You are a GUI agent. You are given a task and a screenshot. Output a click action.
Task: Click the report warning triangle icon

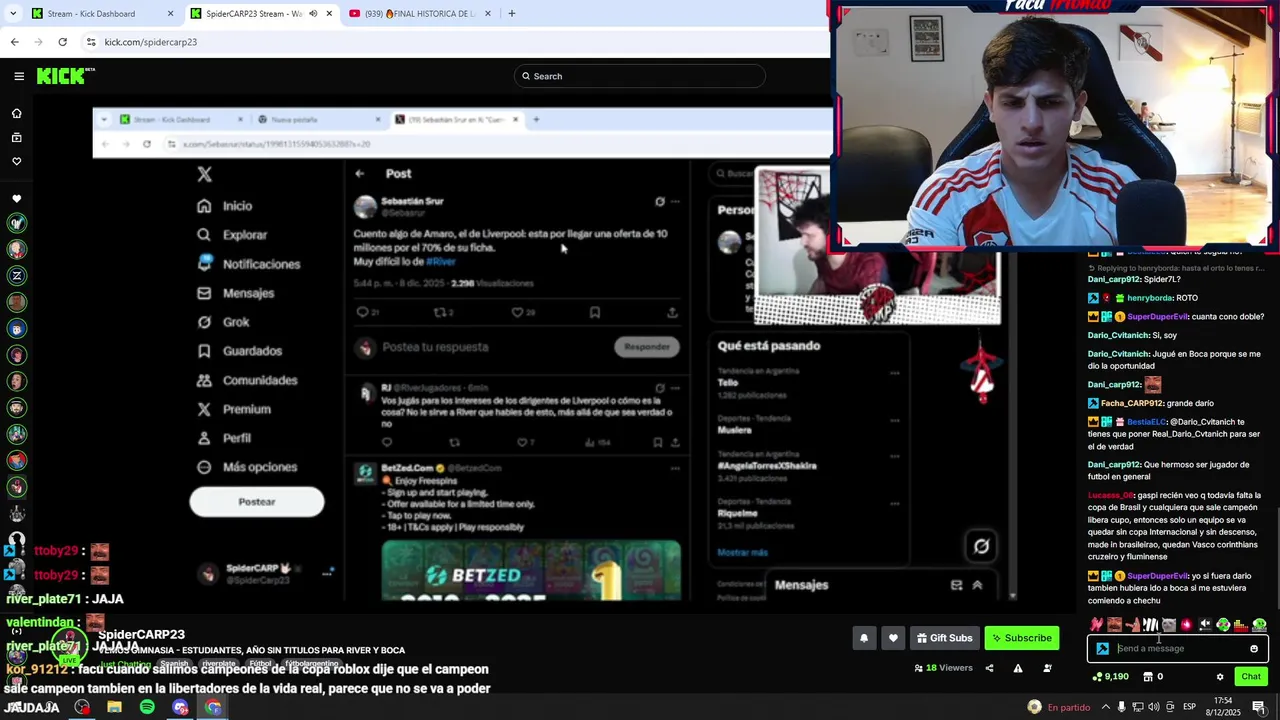tap(1018, 668)
